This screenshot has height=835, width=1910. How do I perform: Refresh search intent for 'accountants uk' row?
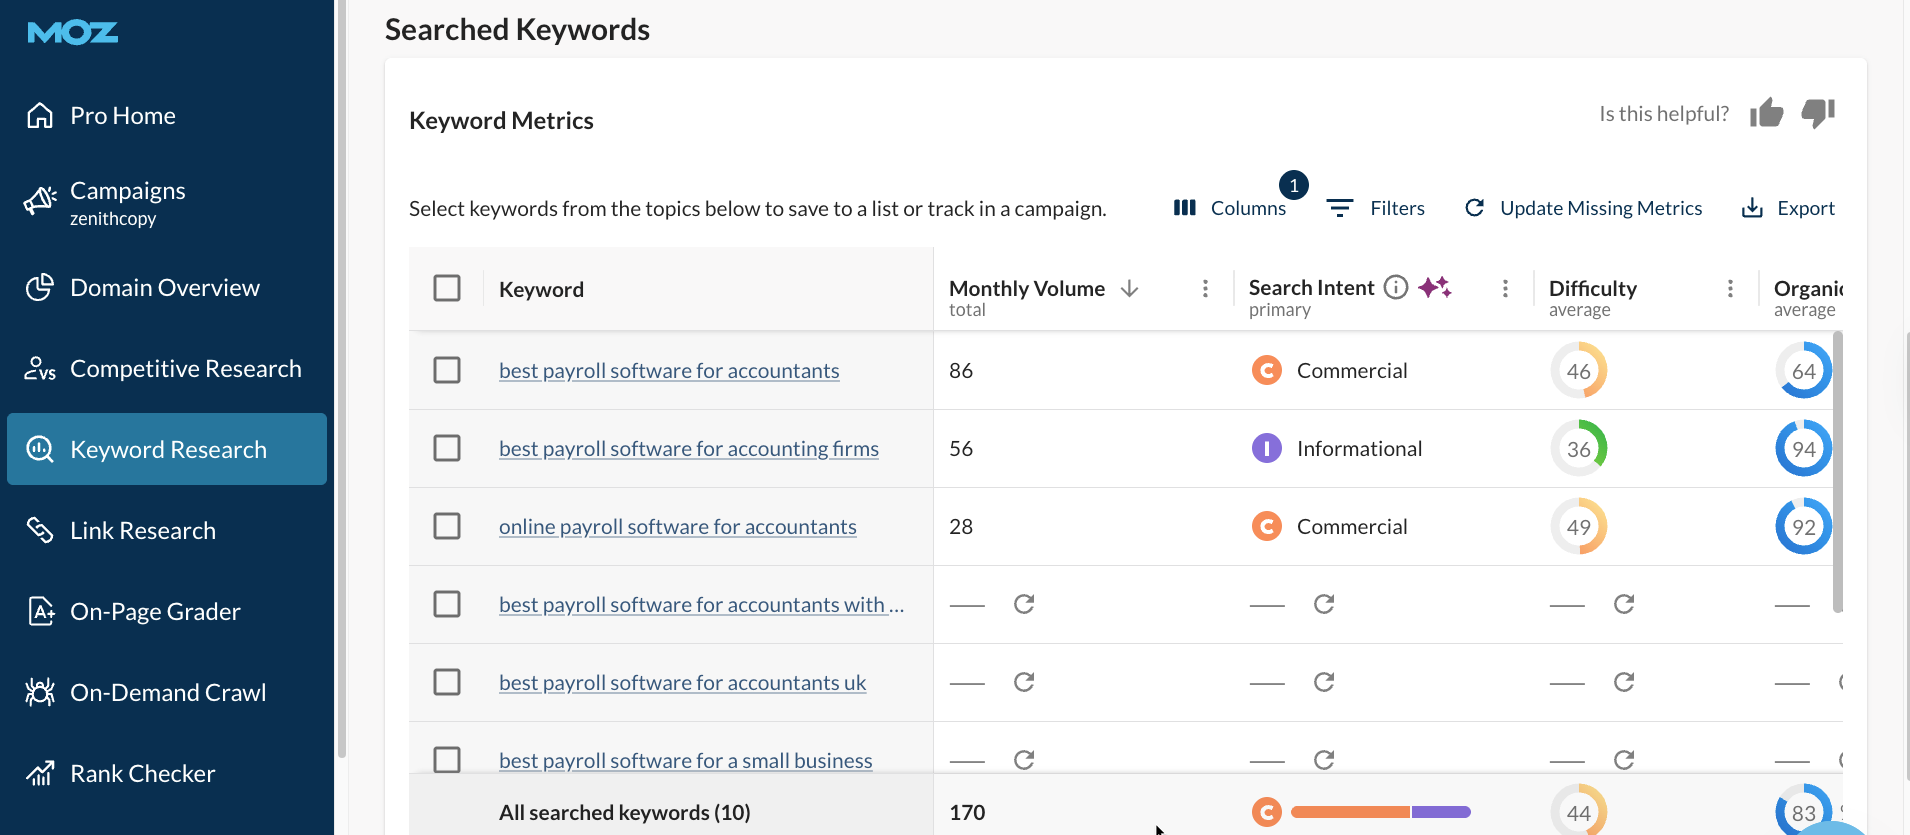pos(1324,682)
